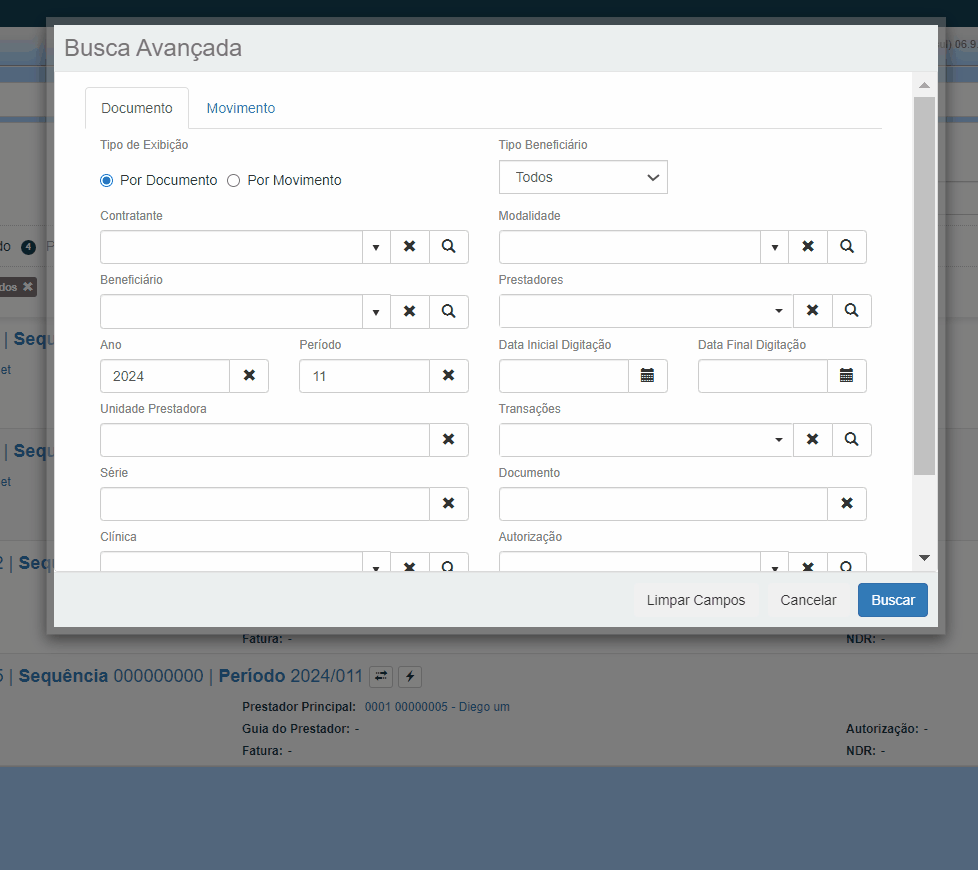The width and height of the screenshot is (978, 870).
Task: Open the Tipo Beneficiário dropdown
Action: tap(583, 177)
